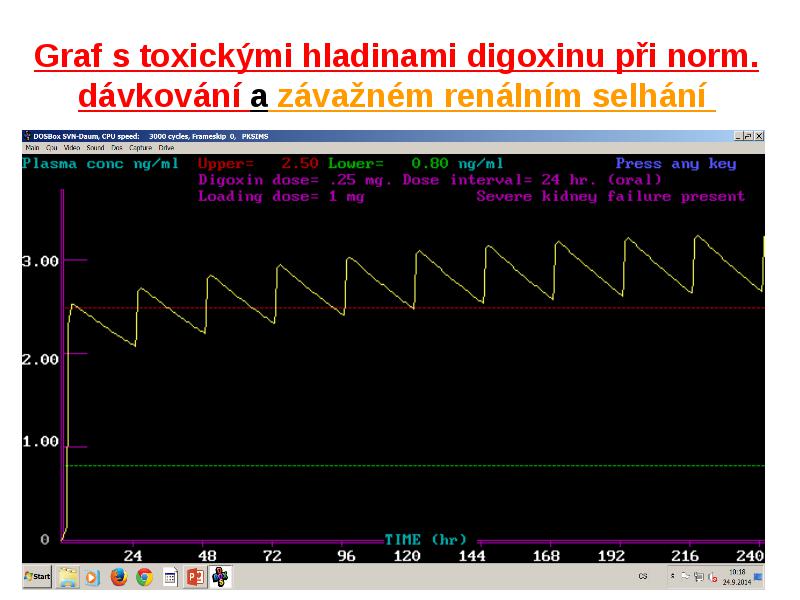Image resolution: width=800 pixels, height=600 pixels.
Task: Click 'Loading dose= 1 mg' text
Action: (x=281, y=196)
